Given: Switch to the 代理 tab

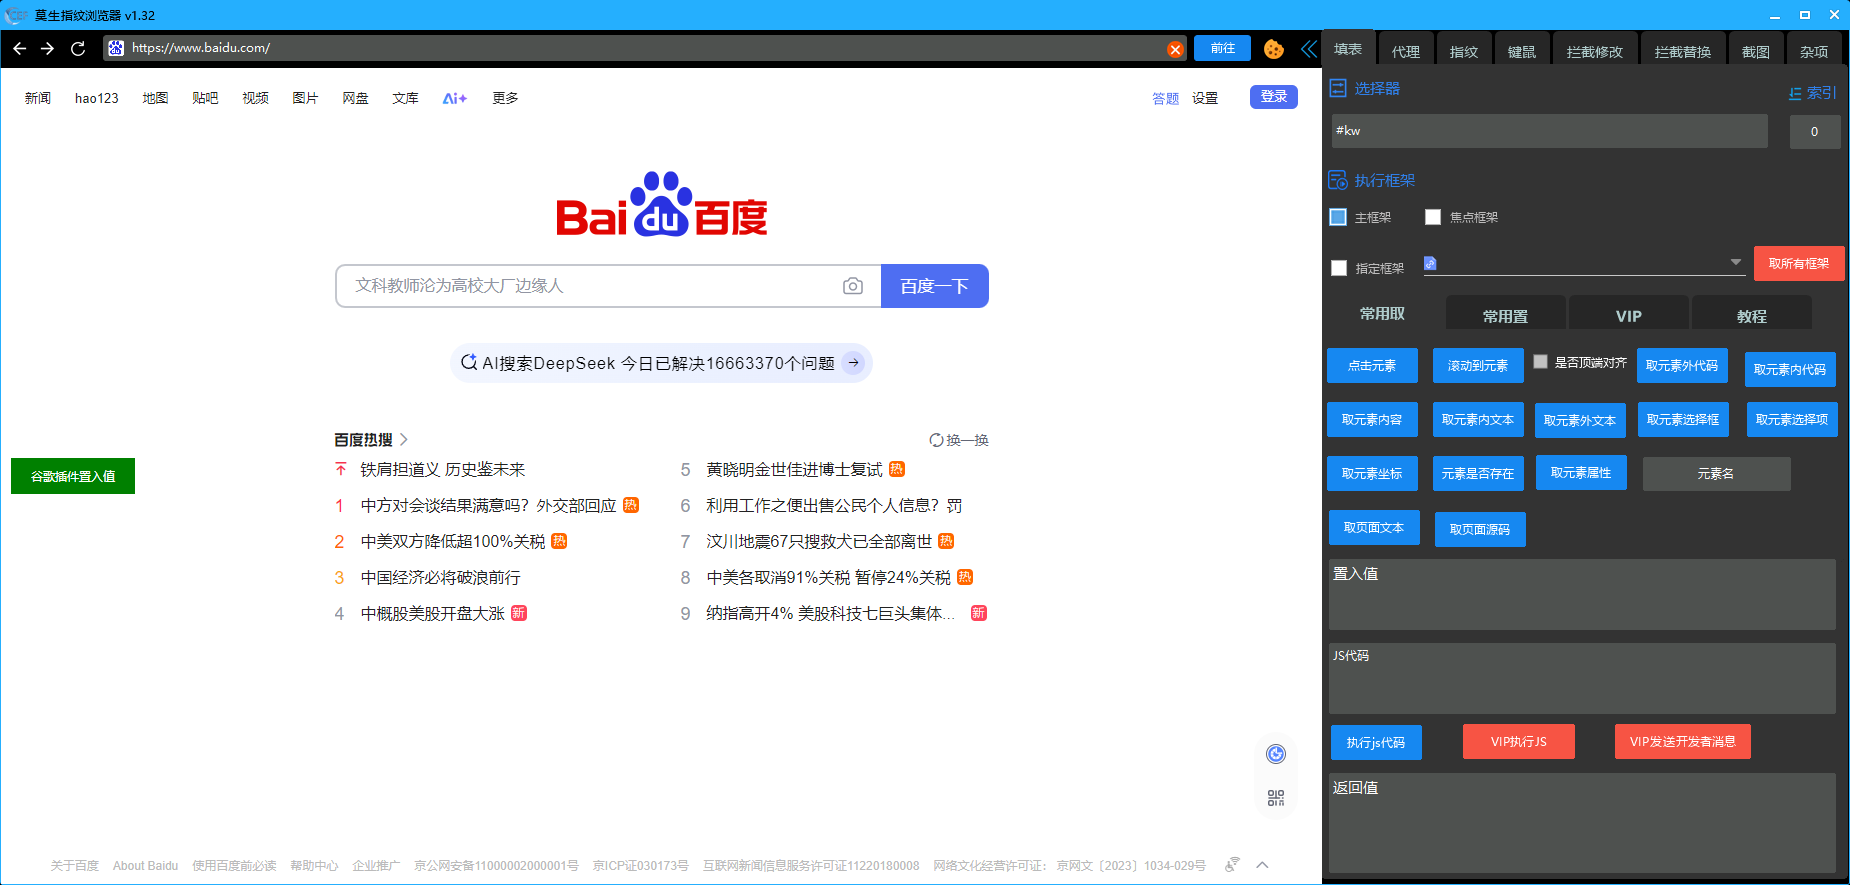Looking at the screenshot, I should (x=1405, y=52).
